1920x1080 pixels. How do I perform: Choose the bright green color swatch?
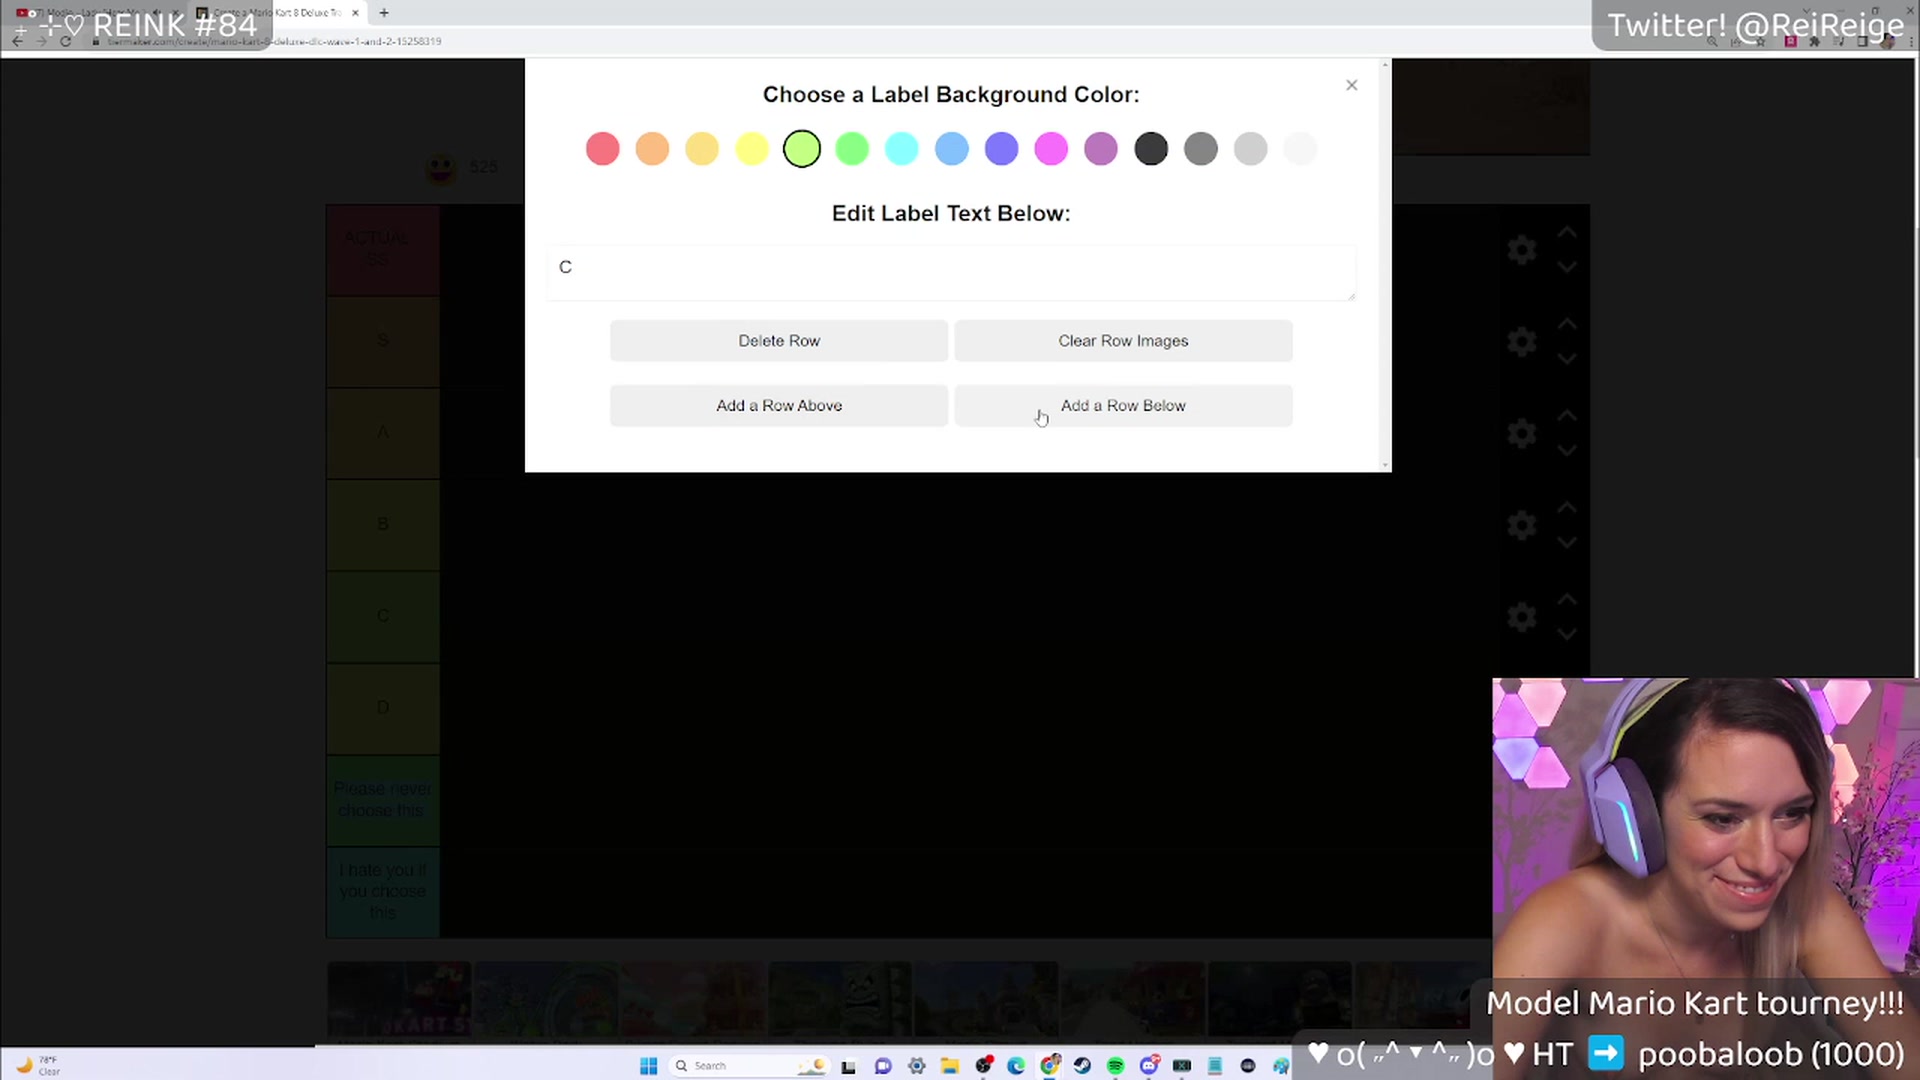click(x=852, y=149)
